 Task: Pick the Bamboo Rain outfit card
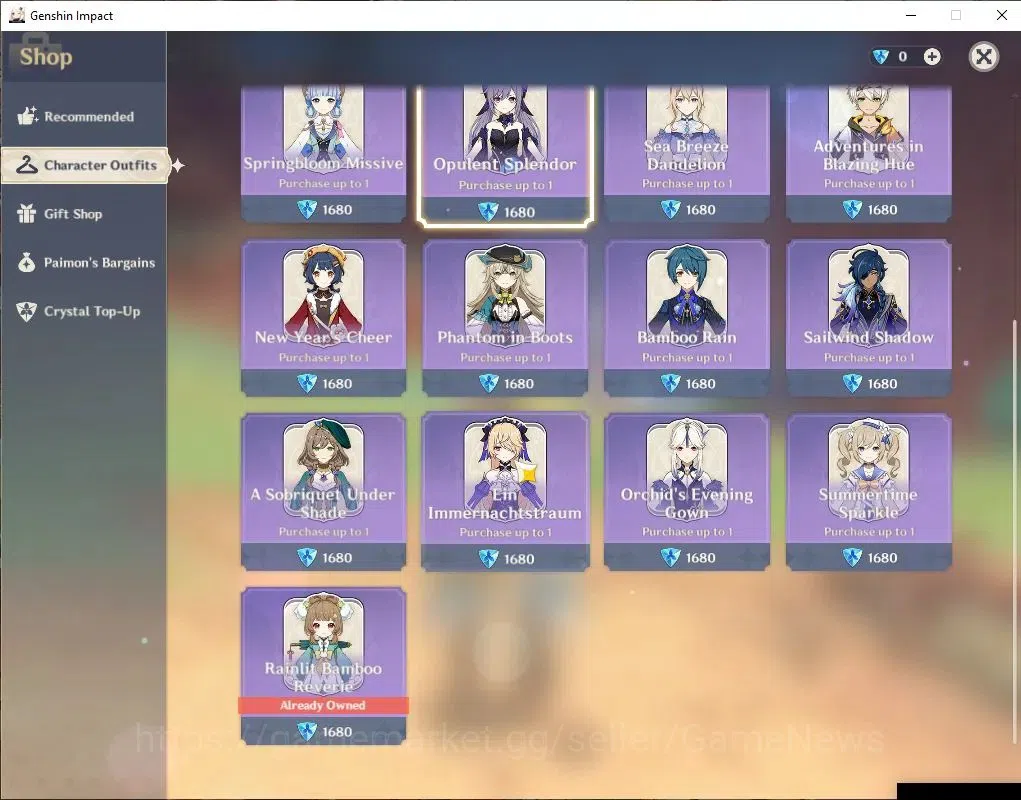686,318
